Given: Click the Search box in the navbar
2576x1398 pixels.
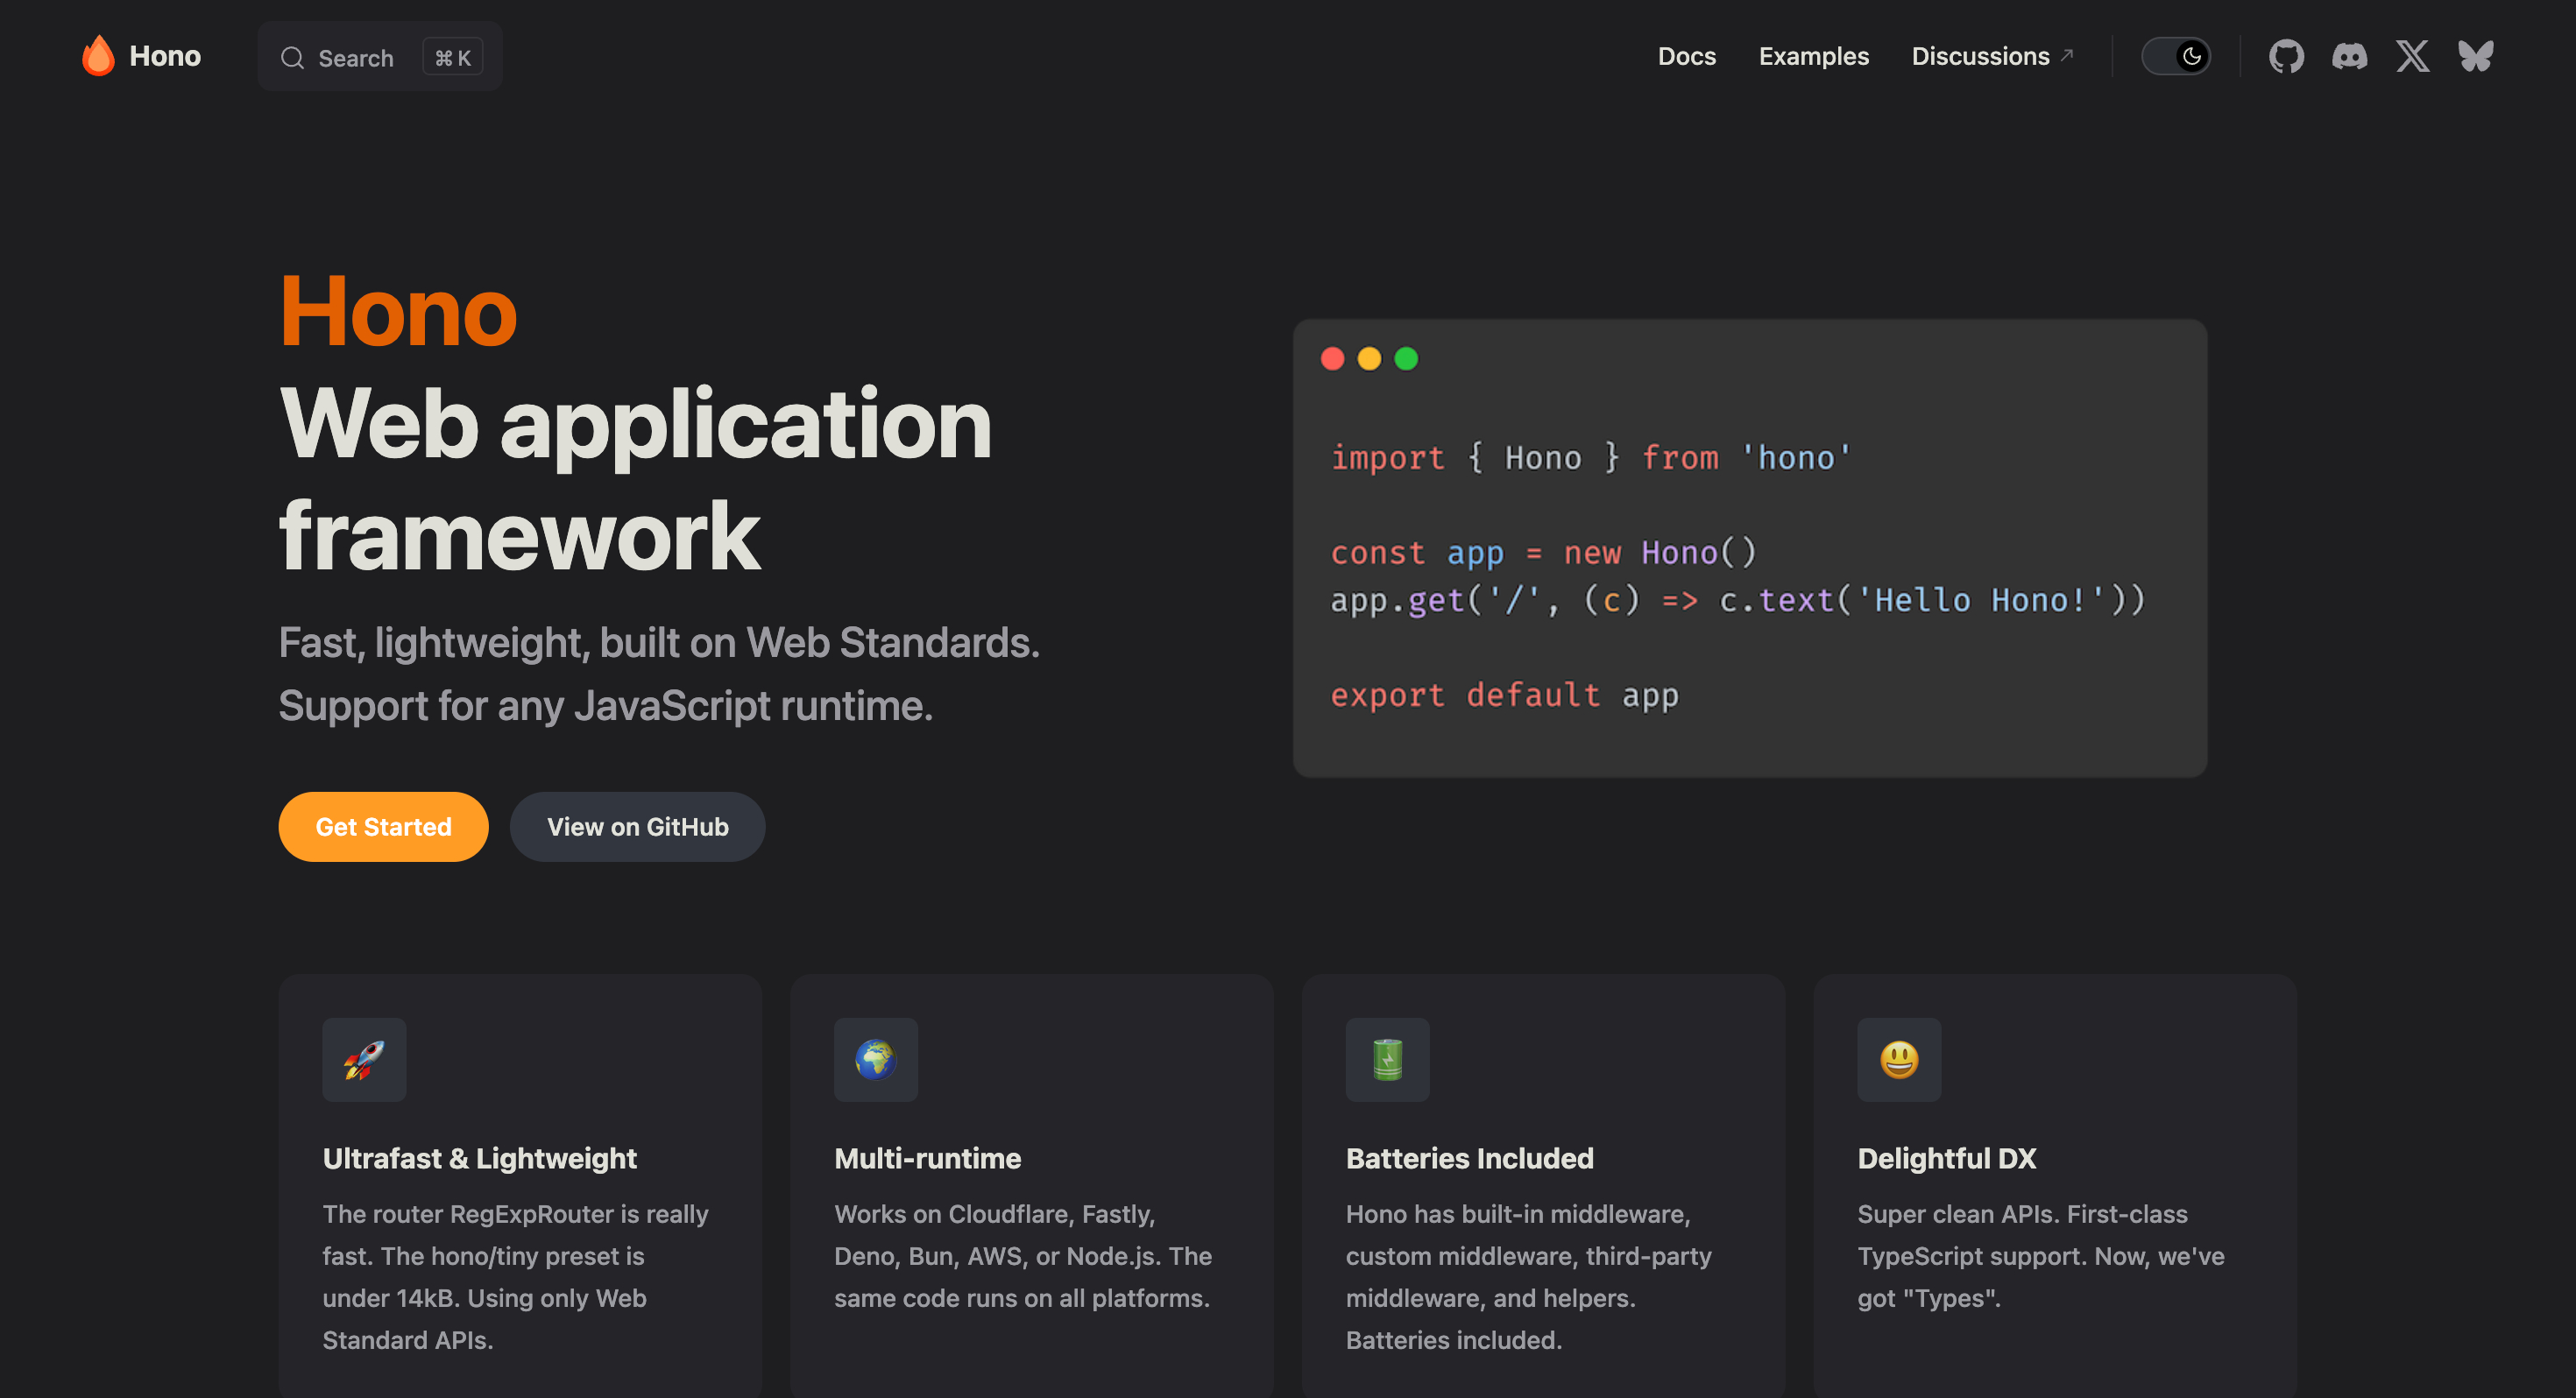Looking at the screenshot, I should click(380, 57).
